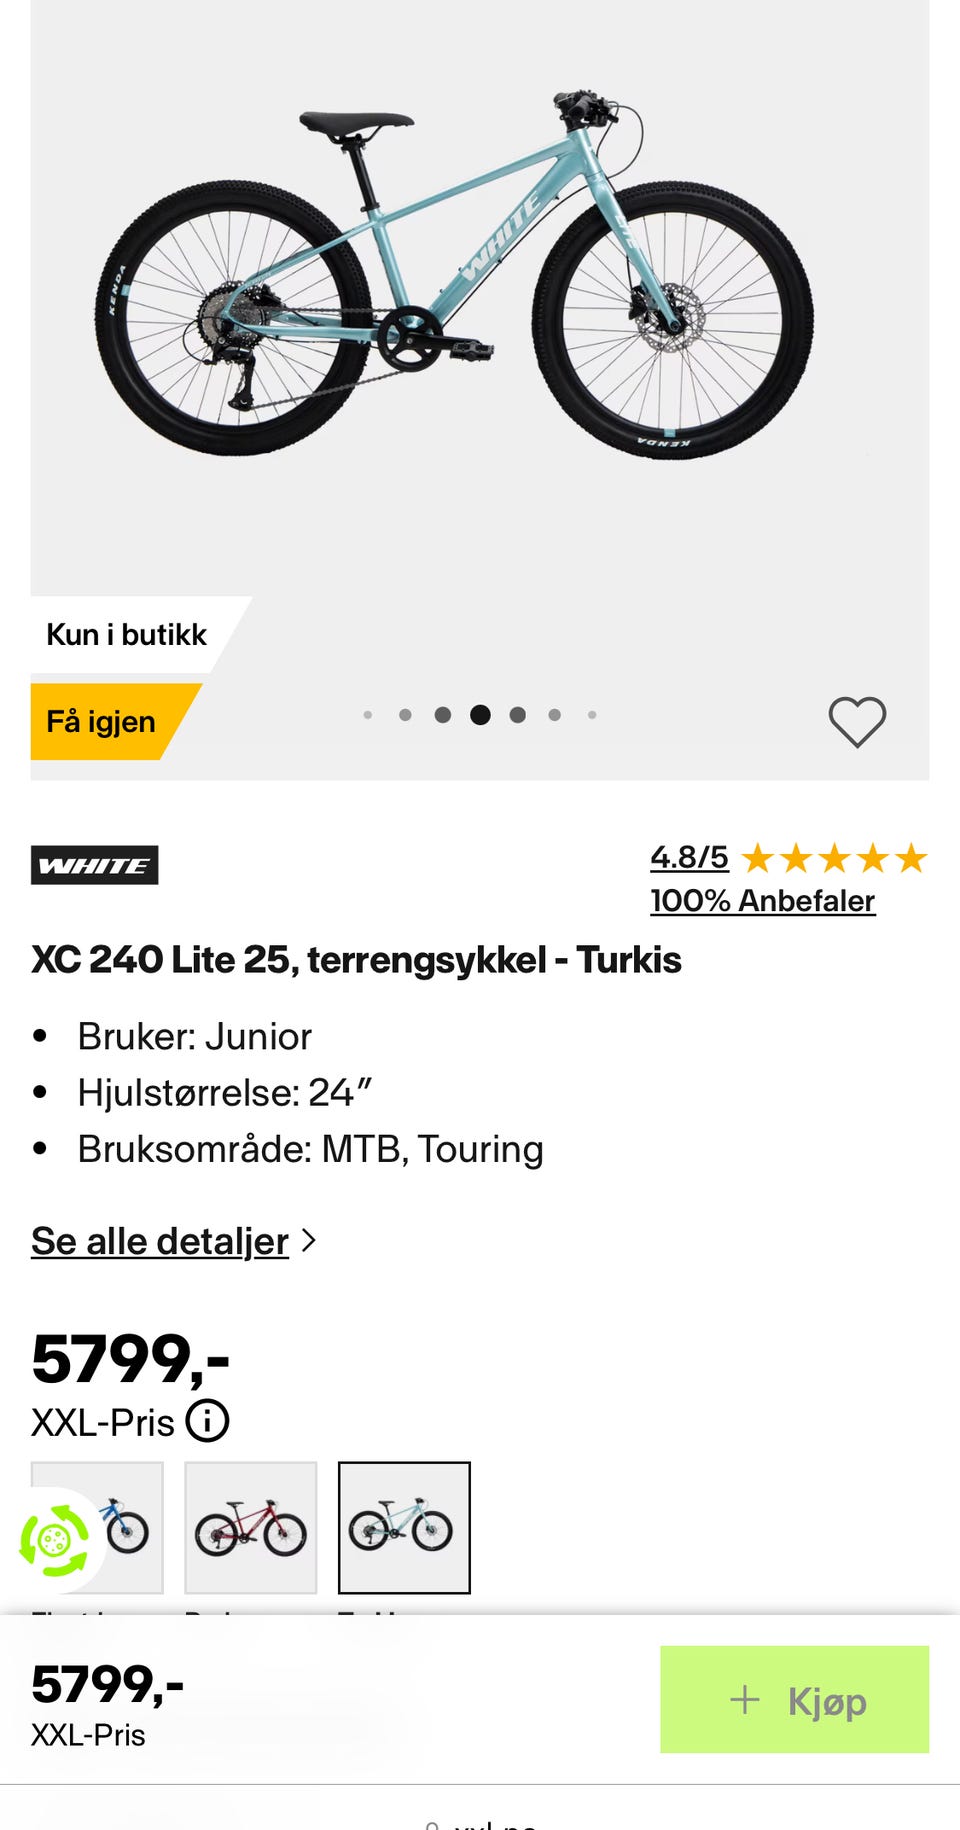Open the 4.8/5 rating link
960x1830 pixels.
coord(689,857)
